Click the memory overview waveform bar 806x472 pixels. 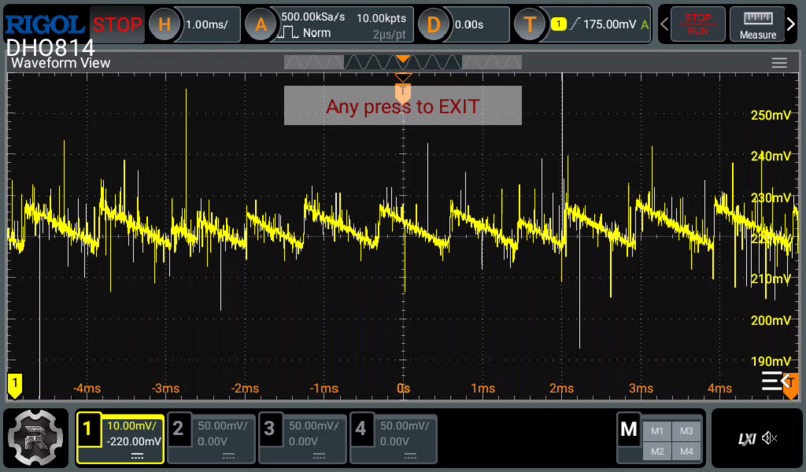pyautogui.click(x=402, y=63)
